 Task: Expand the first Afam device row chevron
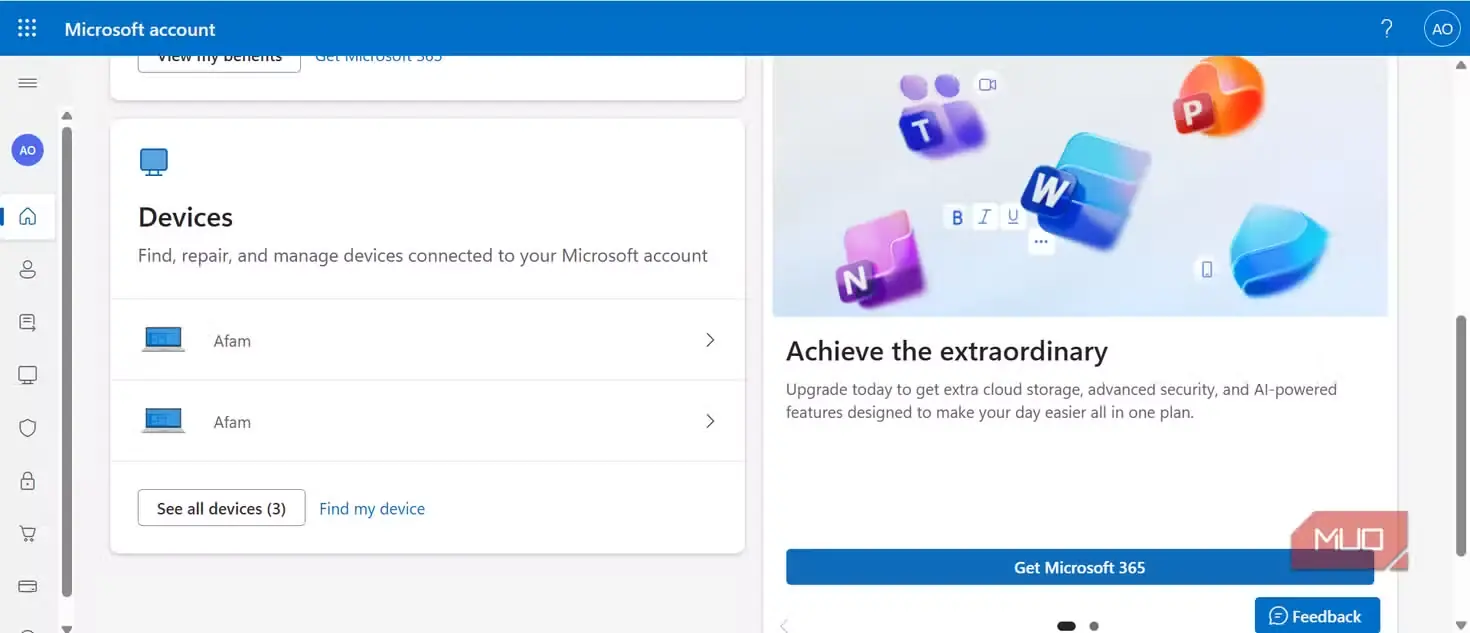710,340
